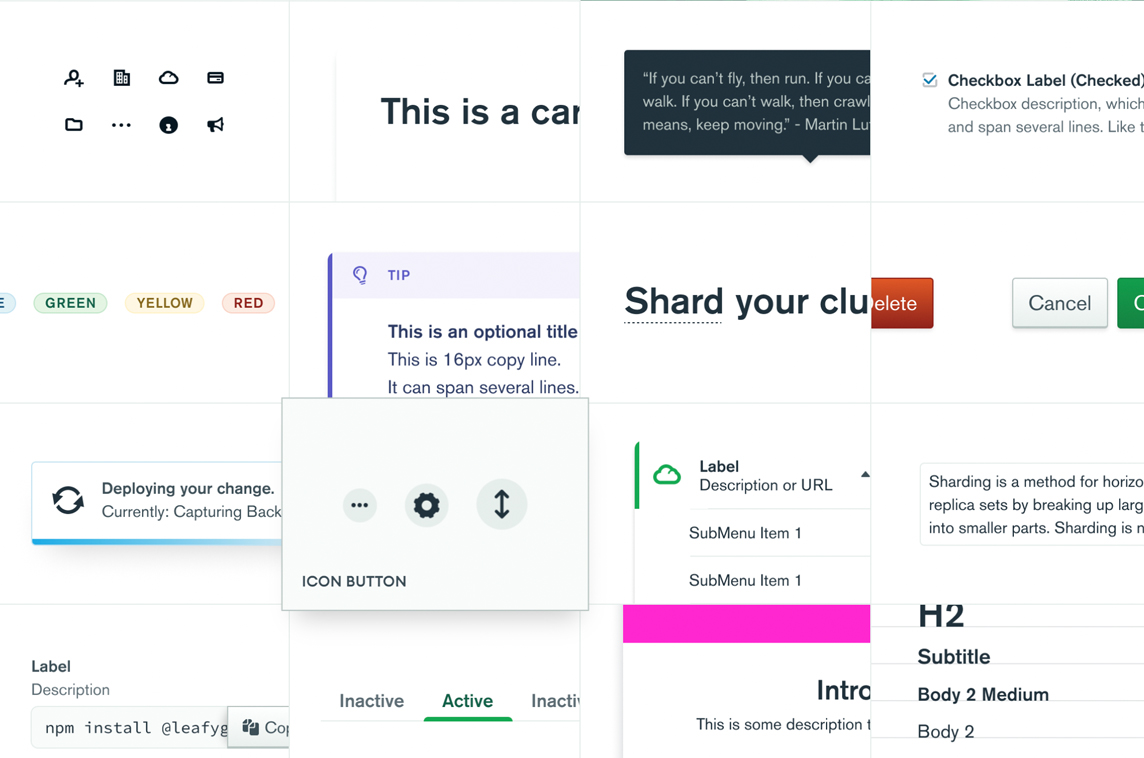Image resolution: width=1144 pixels, height=758 pixels.
Task: Click the Sharding description text area
Action: pyautogui.click(x=1032, y=505)
